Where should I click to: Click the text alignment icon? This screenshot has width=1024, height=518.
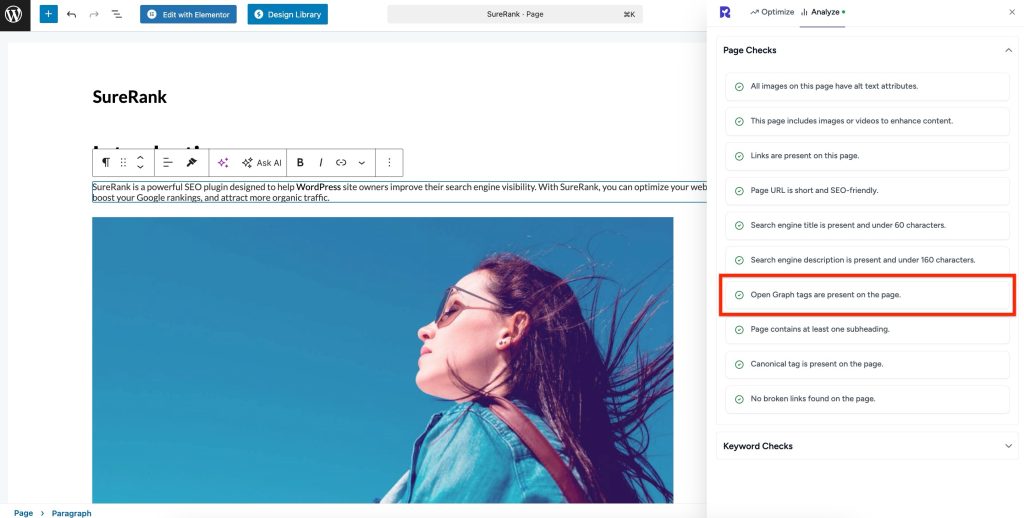[x=168, y=162]
